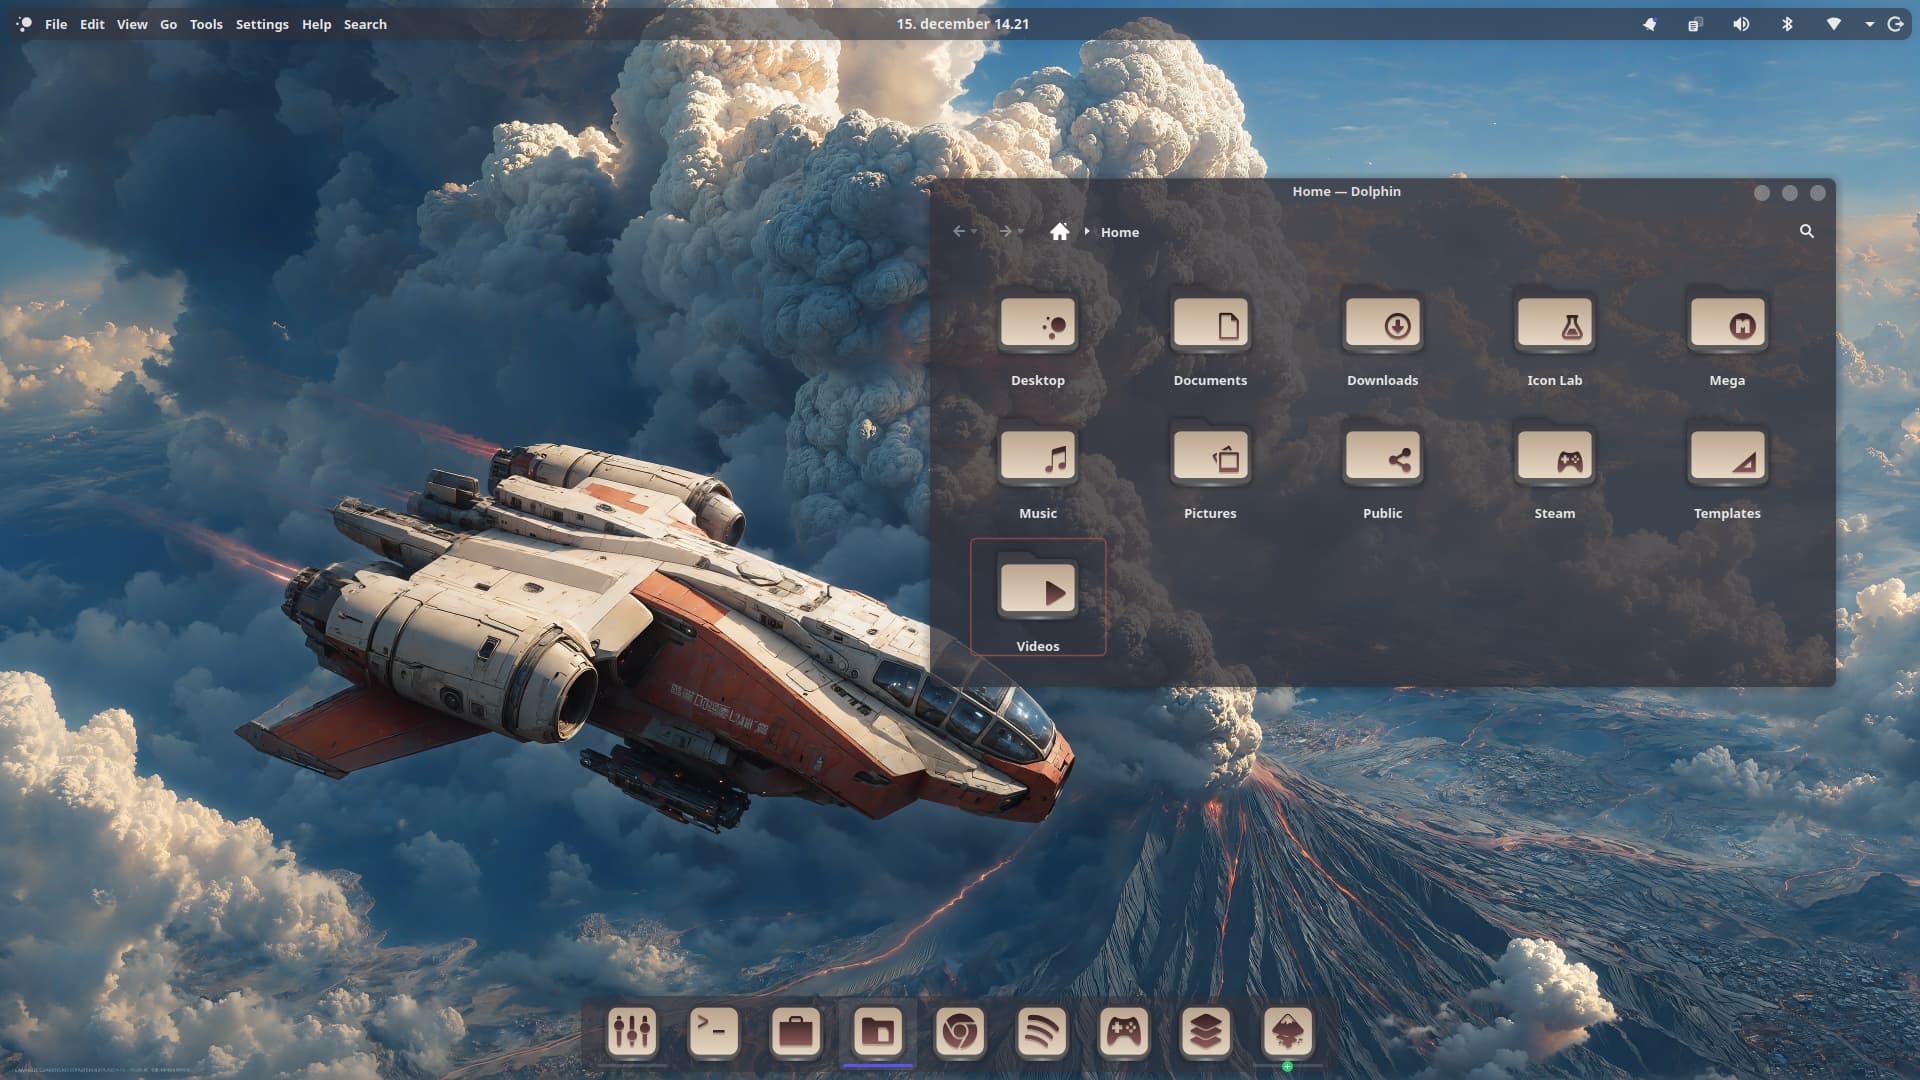
Task: Toggle Bluetooth from the system tray
Action: tap(1787, 24)
